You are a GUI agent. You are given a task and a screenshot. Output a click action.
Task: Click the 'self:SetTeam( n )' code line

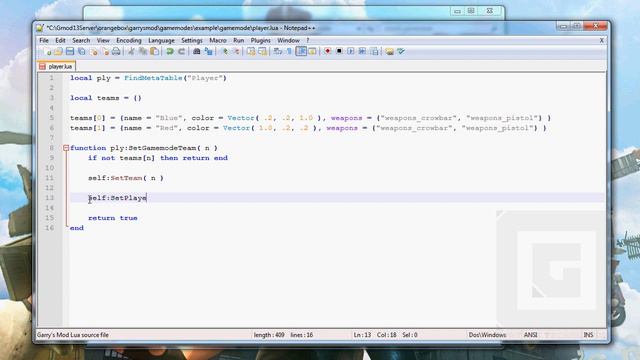(126, 178)
